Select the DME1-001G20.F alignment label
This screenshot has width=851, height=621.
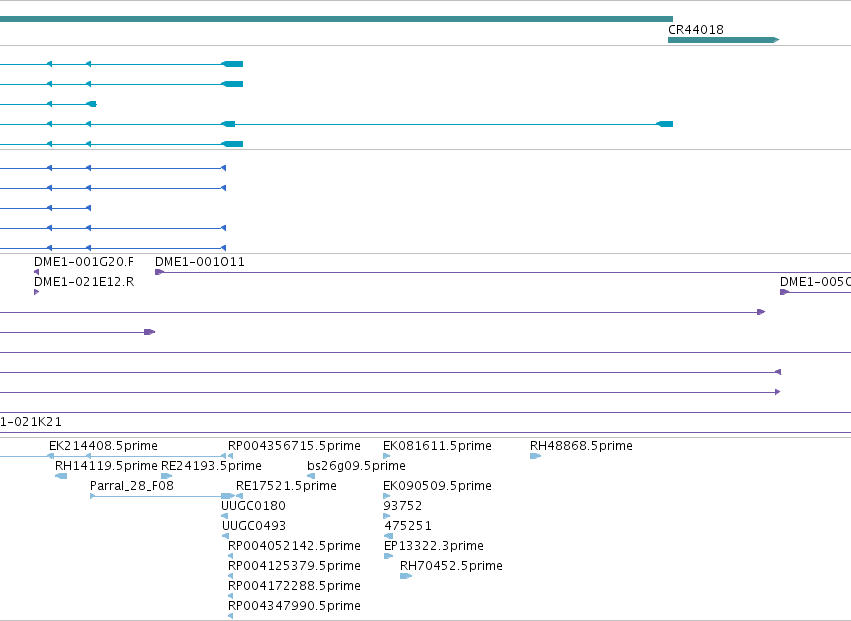(x=84, y=262)
